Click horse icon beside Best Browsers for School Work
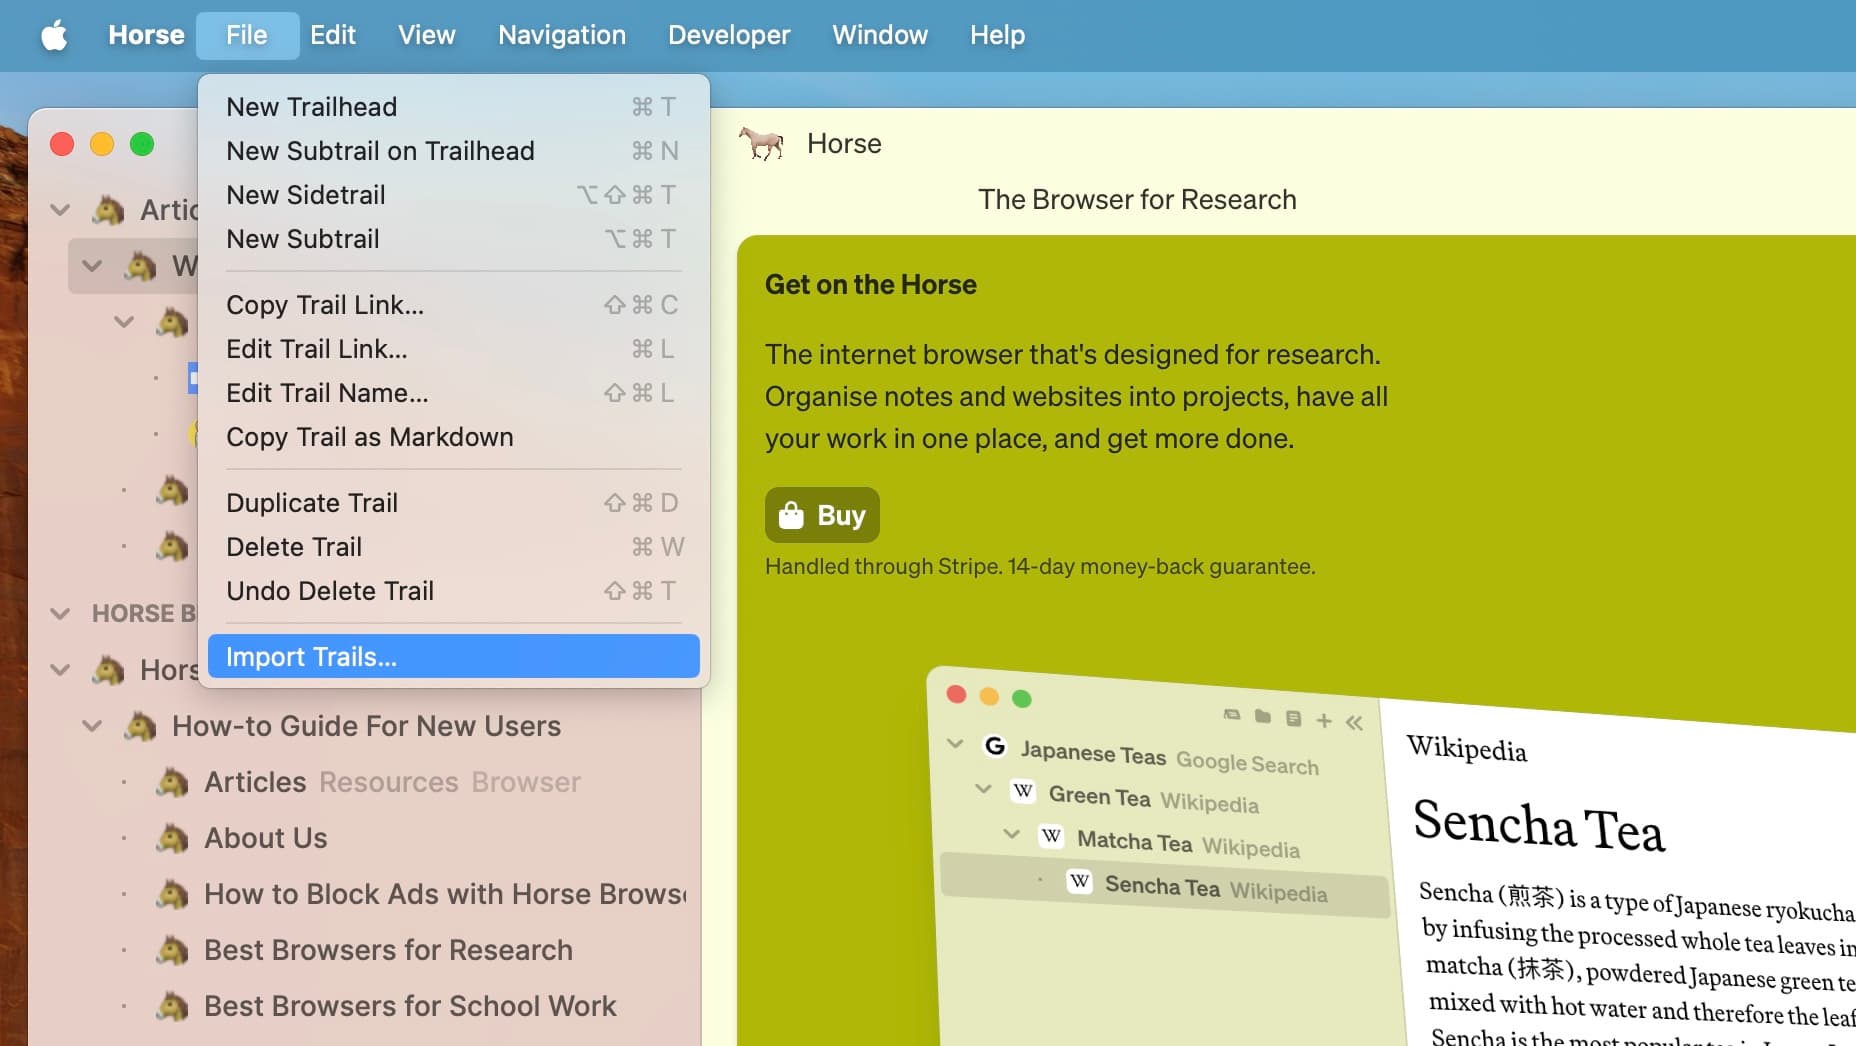This screenshot has height=1046, width=1856. (172, 1006)
